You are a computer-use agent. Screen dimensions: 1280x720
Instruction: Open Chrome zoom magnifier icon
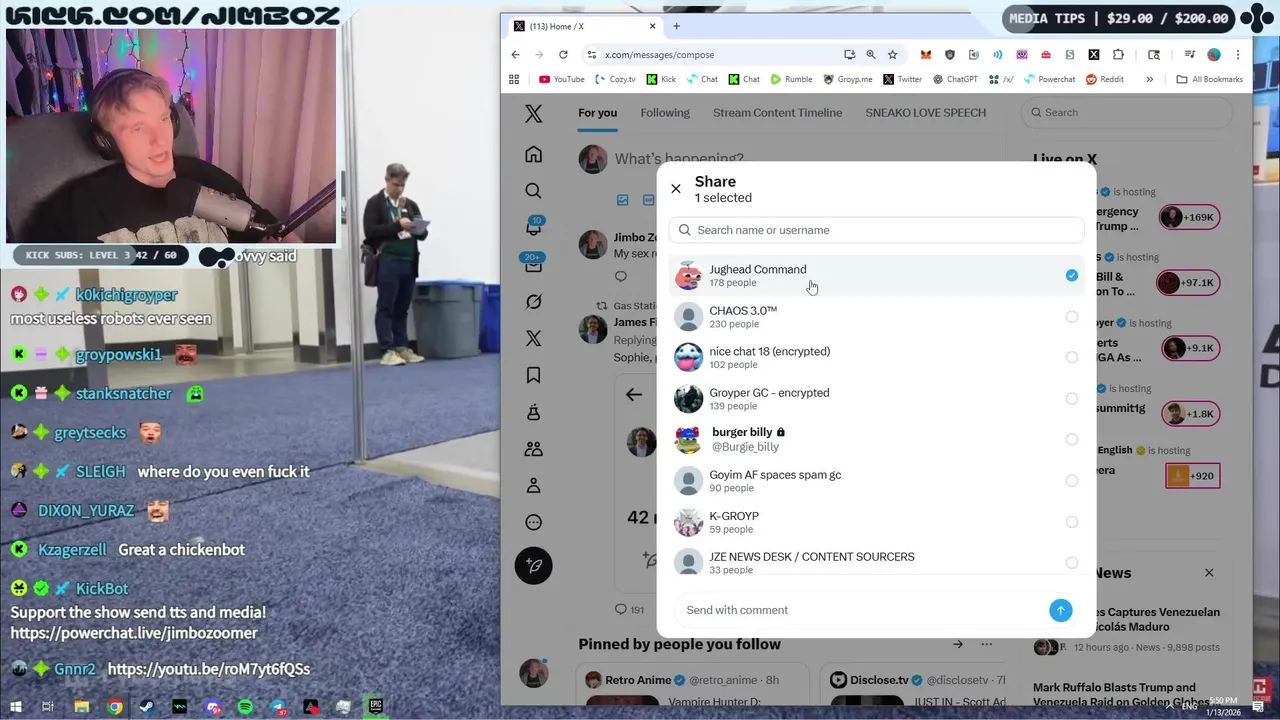[871, 55]
